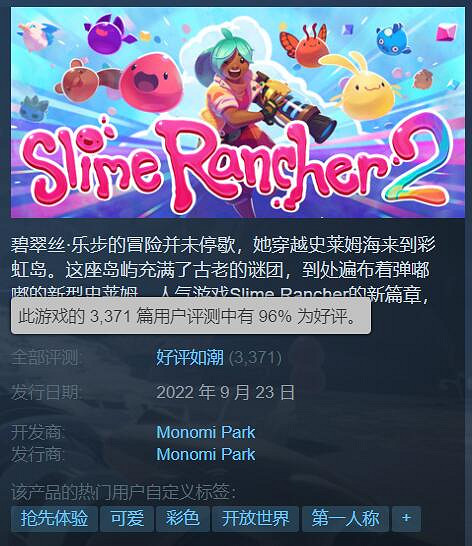Screen dimensions: 472x546
Task: Click the 第一人称 tag
Action: [345, 519]
